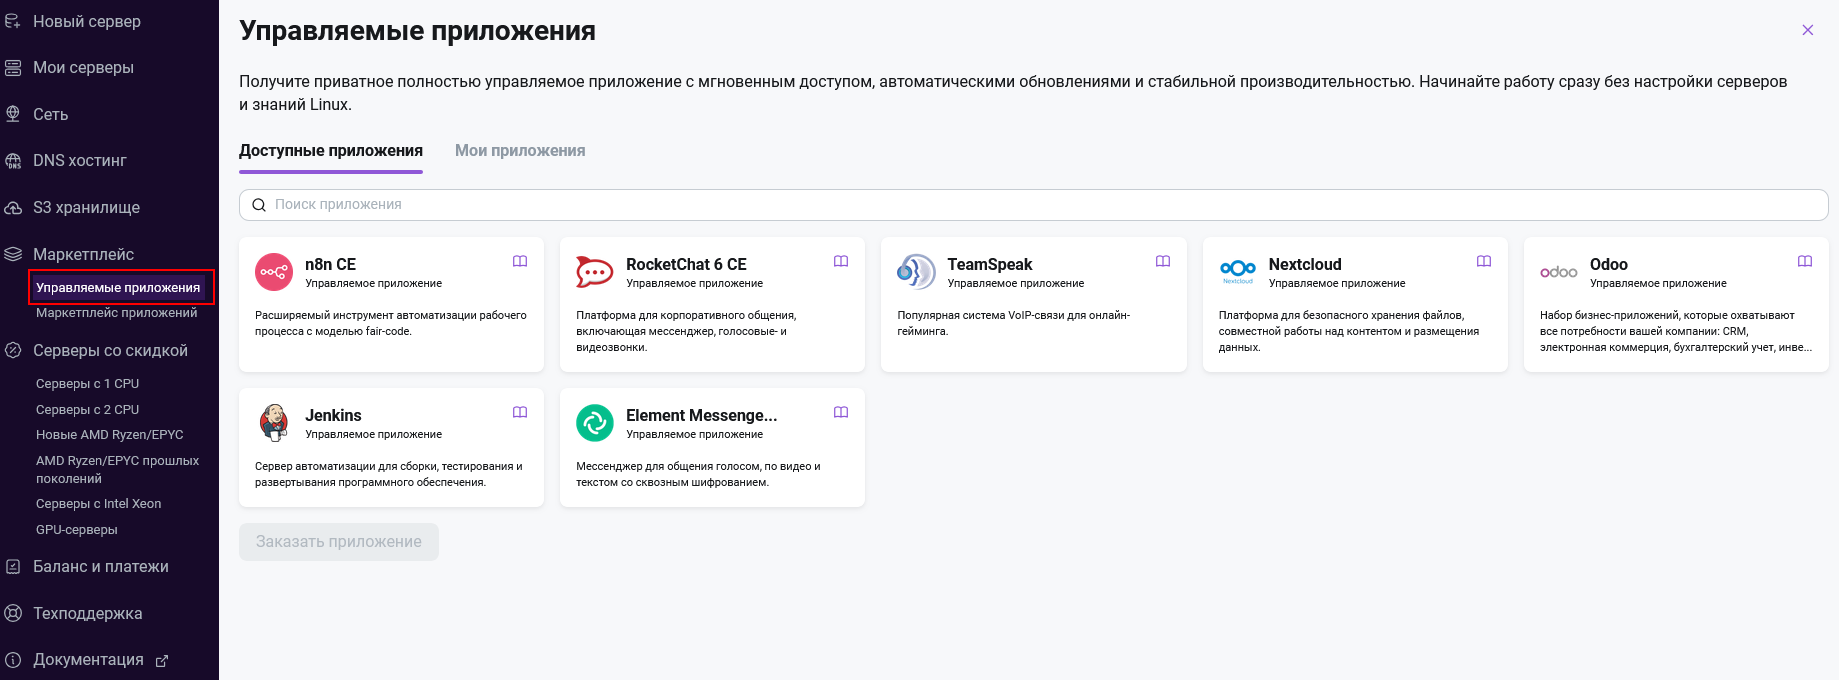Screen dimensions: 1839x680
Task: Click the Заказать приложение button
Action: tap(339, 542)
